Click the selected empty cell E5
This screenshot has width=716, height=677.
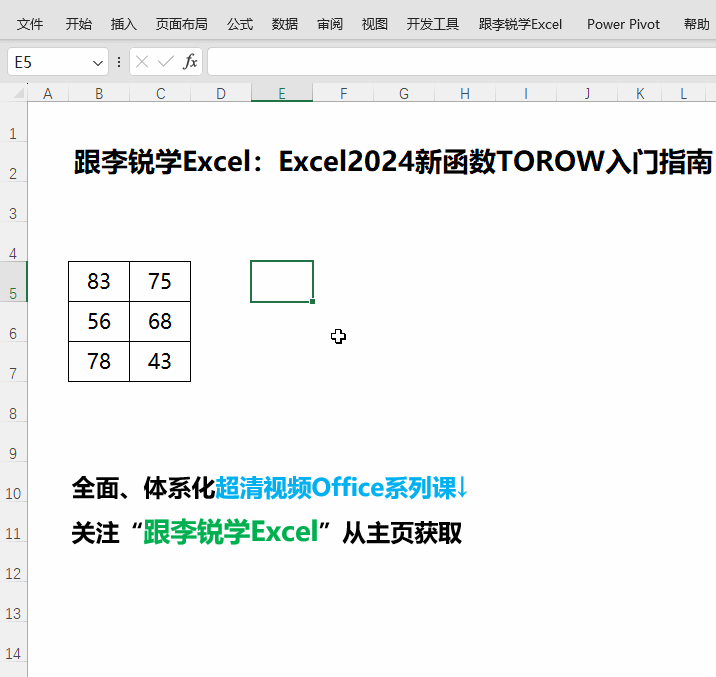(282, 282)
